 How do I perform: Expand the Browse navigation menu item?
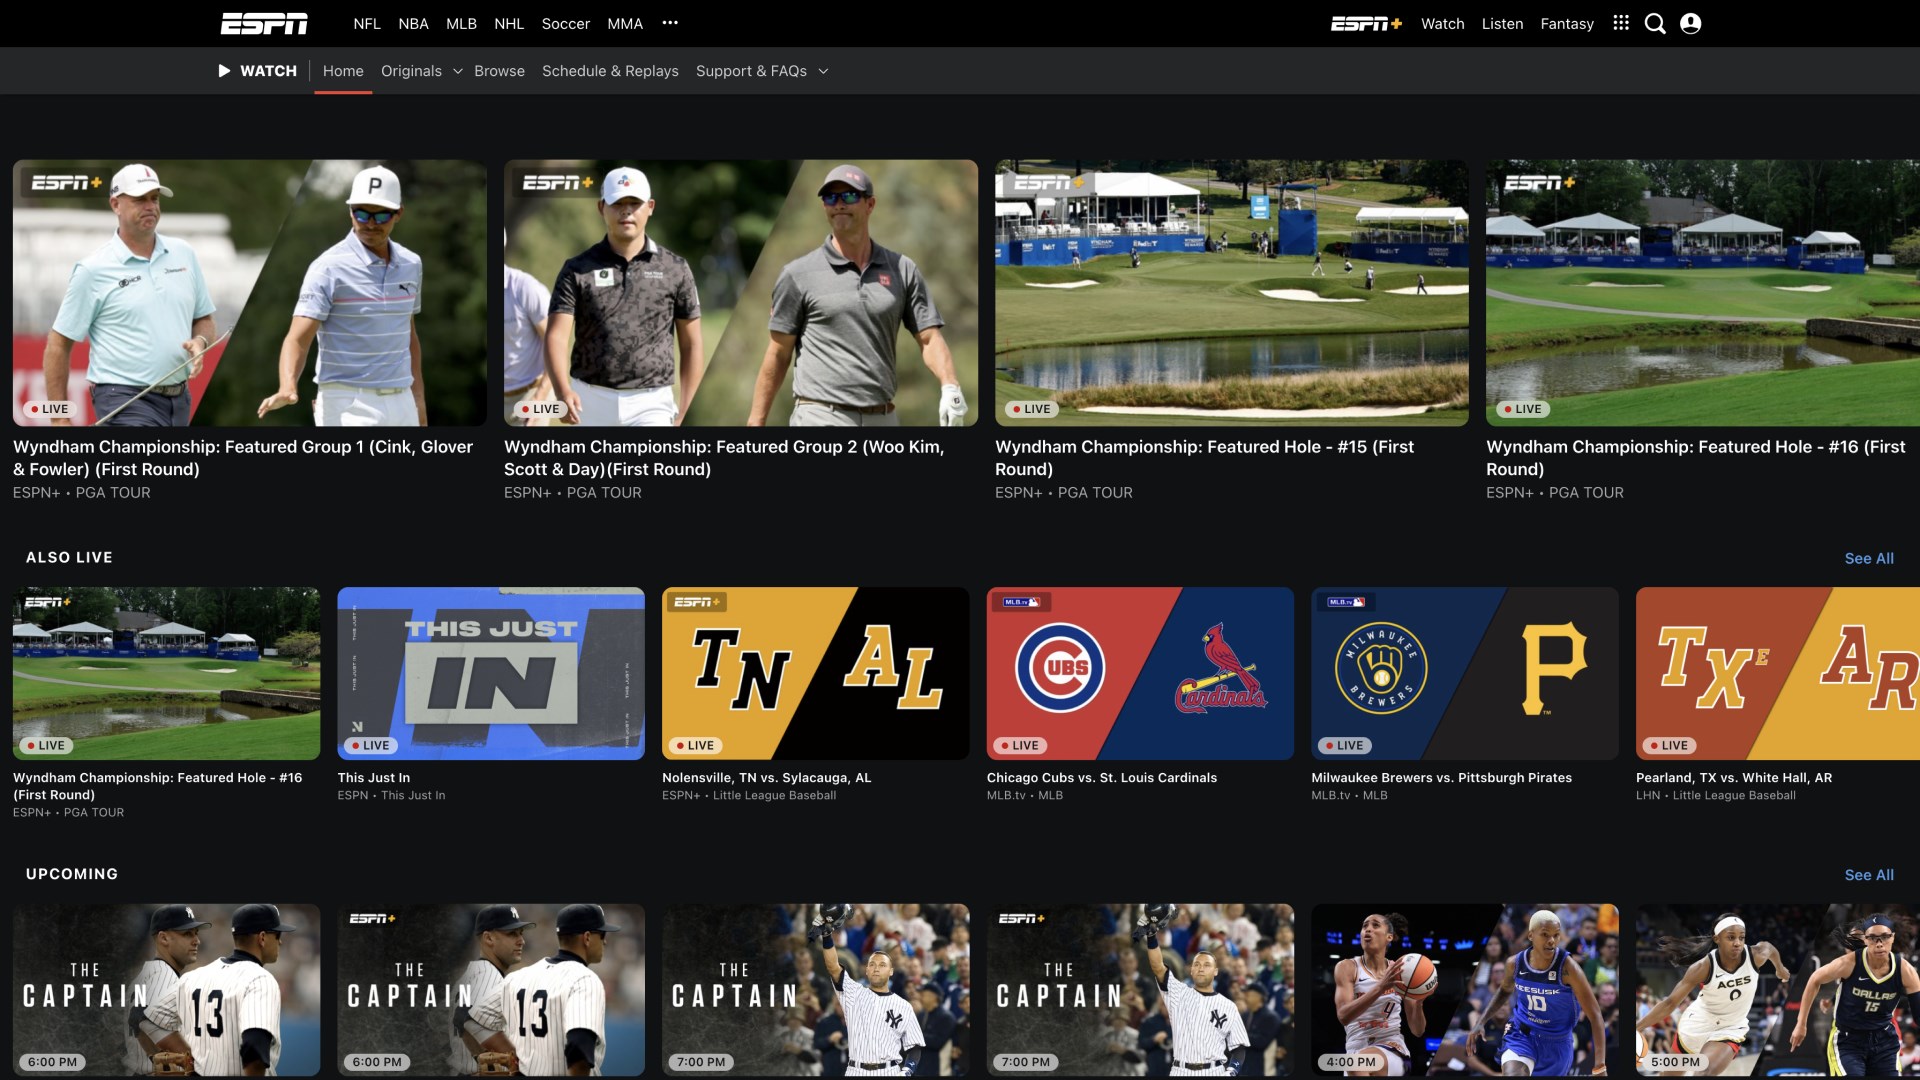click(498, 70)
